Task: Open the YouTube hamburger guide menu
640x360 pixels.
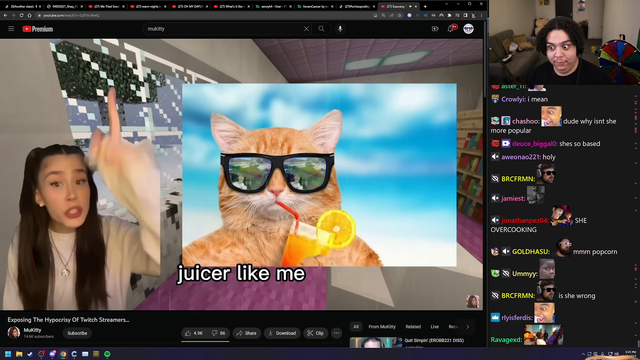Action: (11, 29)
